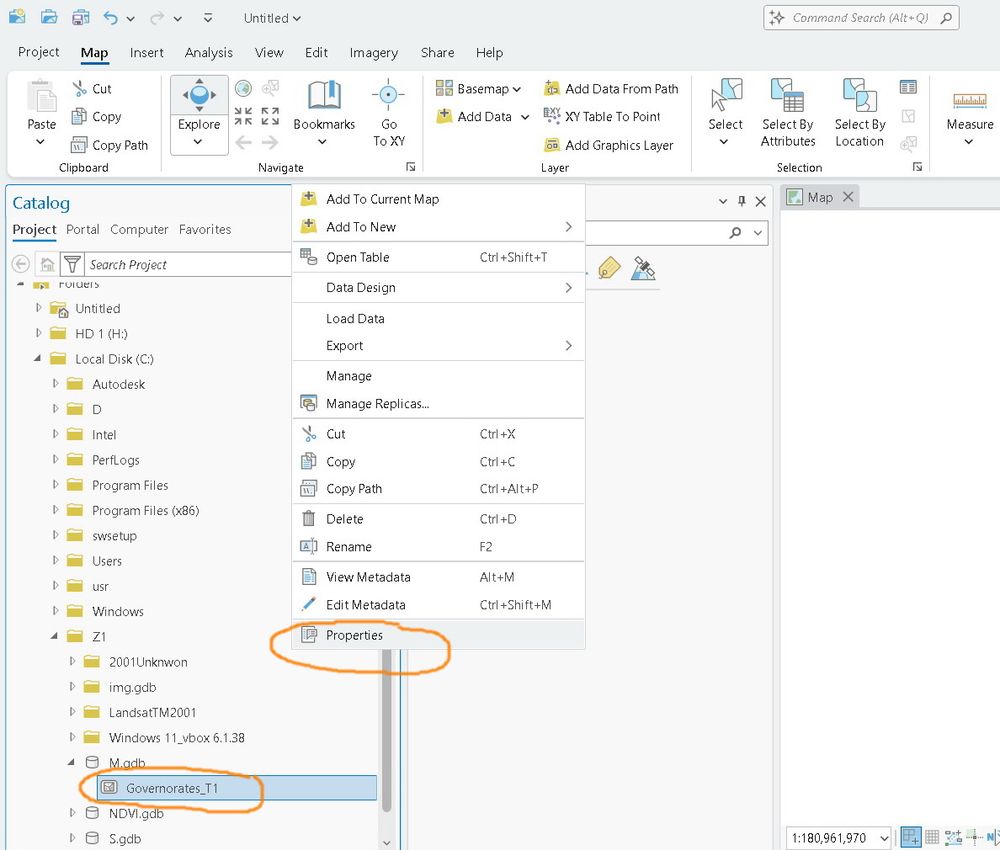Switch to the Analysis ribbon tab
Screen dimensions: 1000x850
coord(209,53)
